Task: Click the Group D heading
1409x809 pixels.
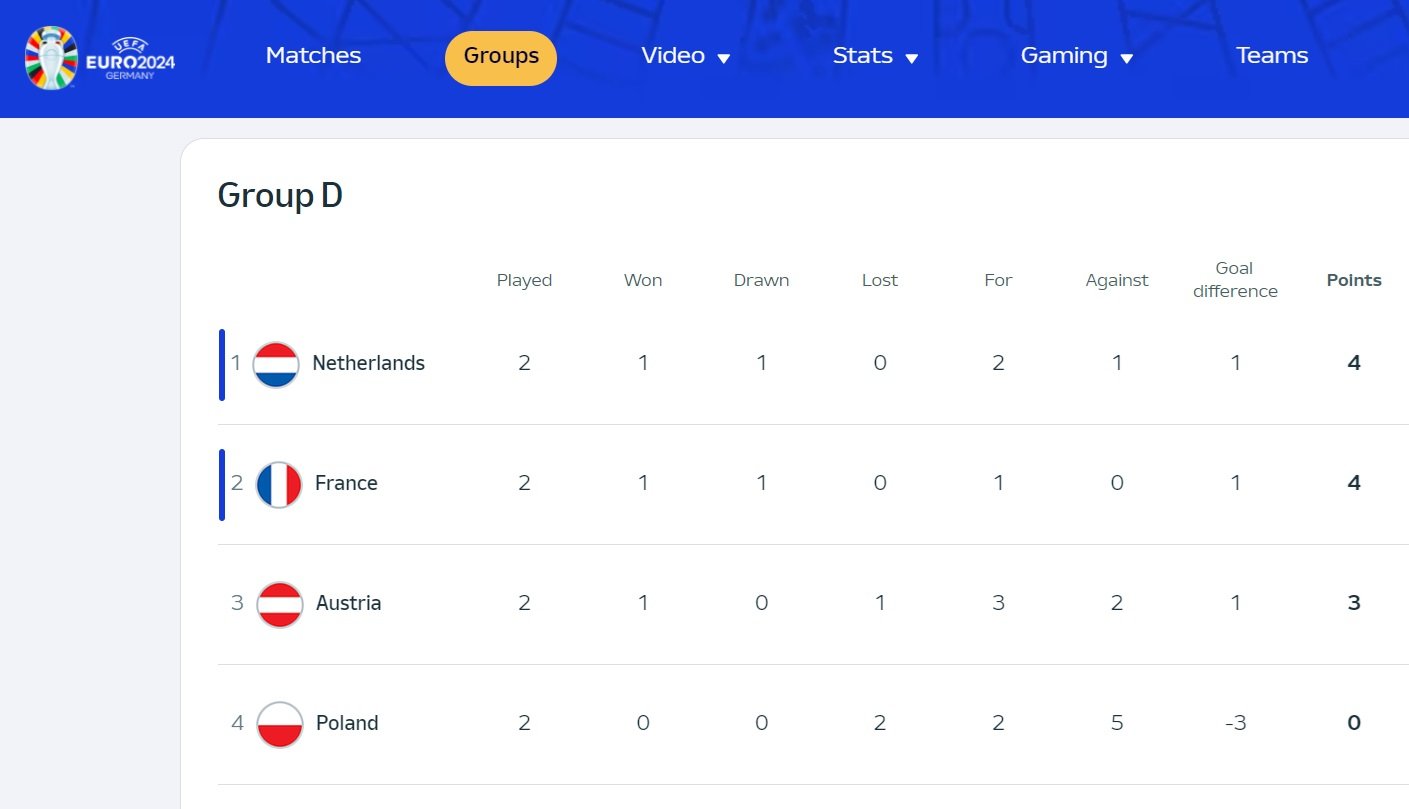Action: coord(280,195)
